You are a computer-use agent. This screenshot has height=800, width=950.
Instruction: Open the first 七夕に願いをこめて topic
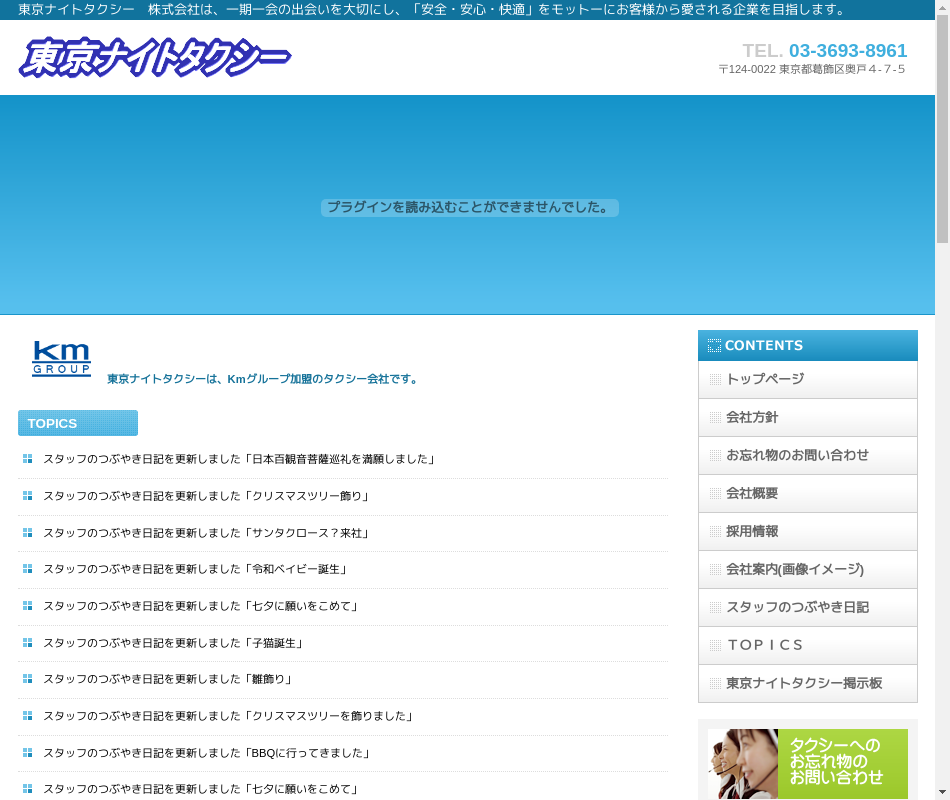201,606
